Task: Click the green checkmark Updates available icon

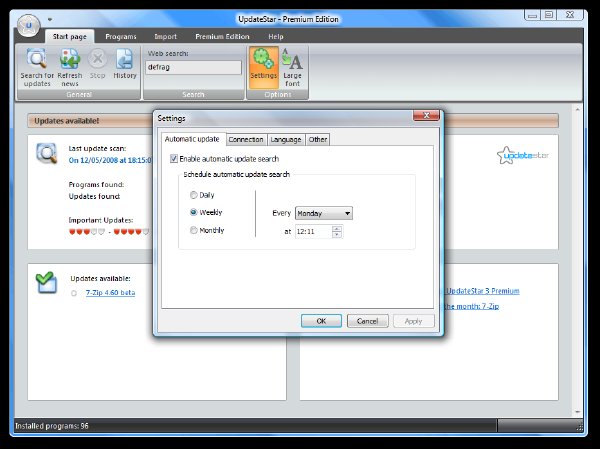Action: click(46, 283)
